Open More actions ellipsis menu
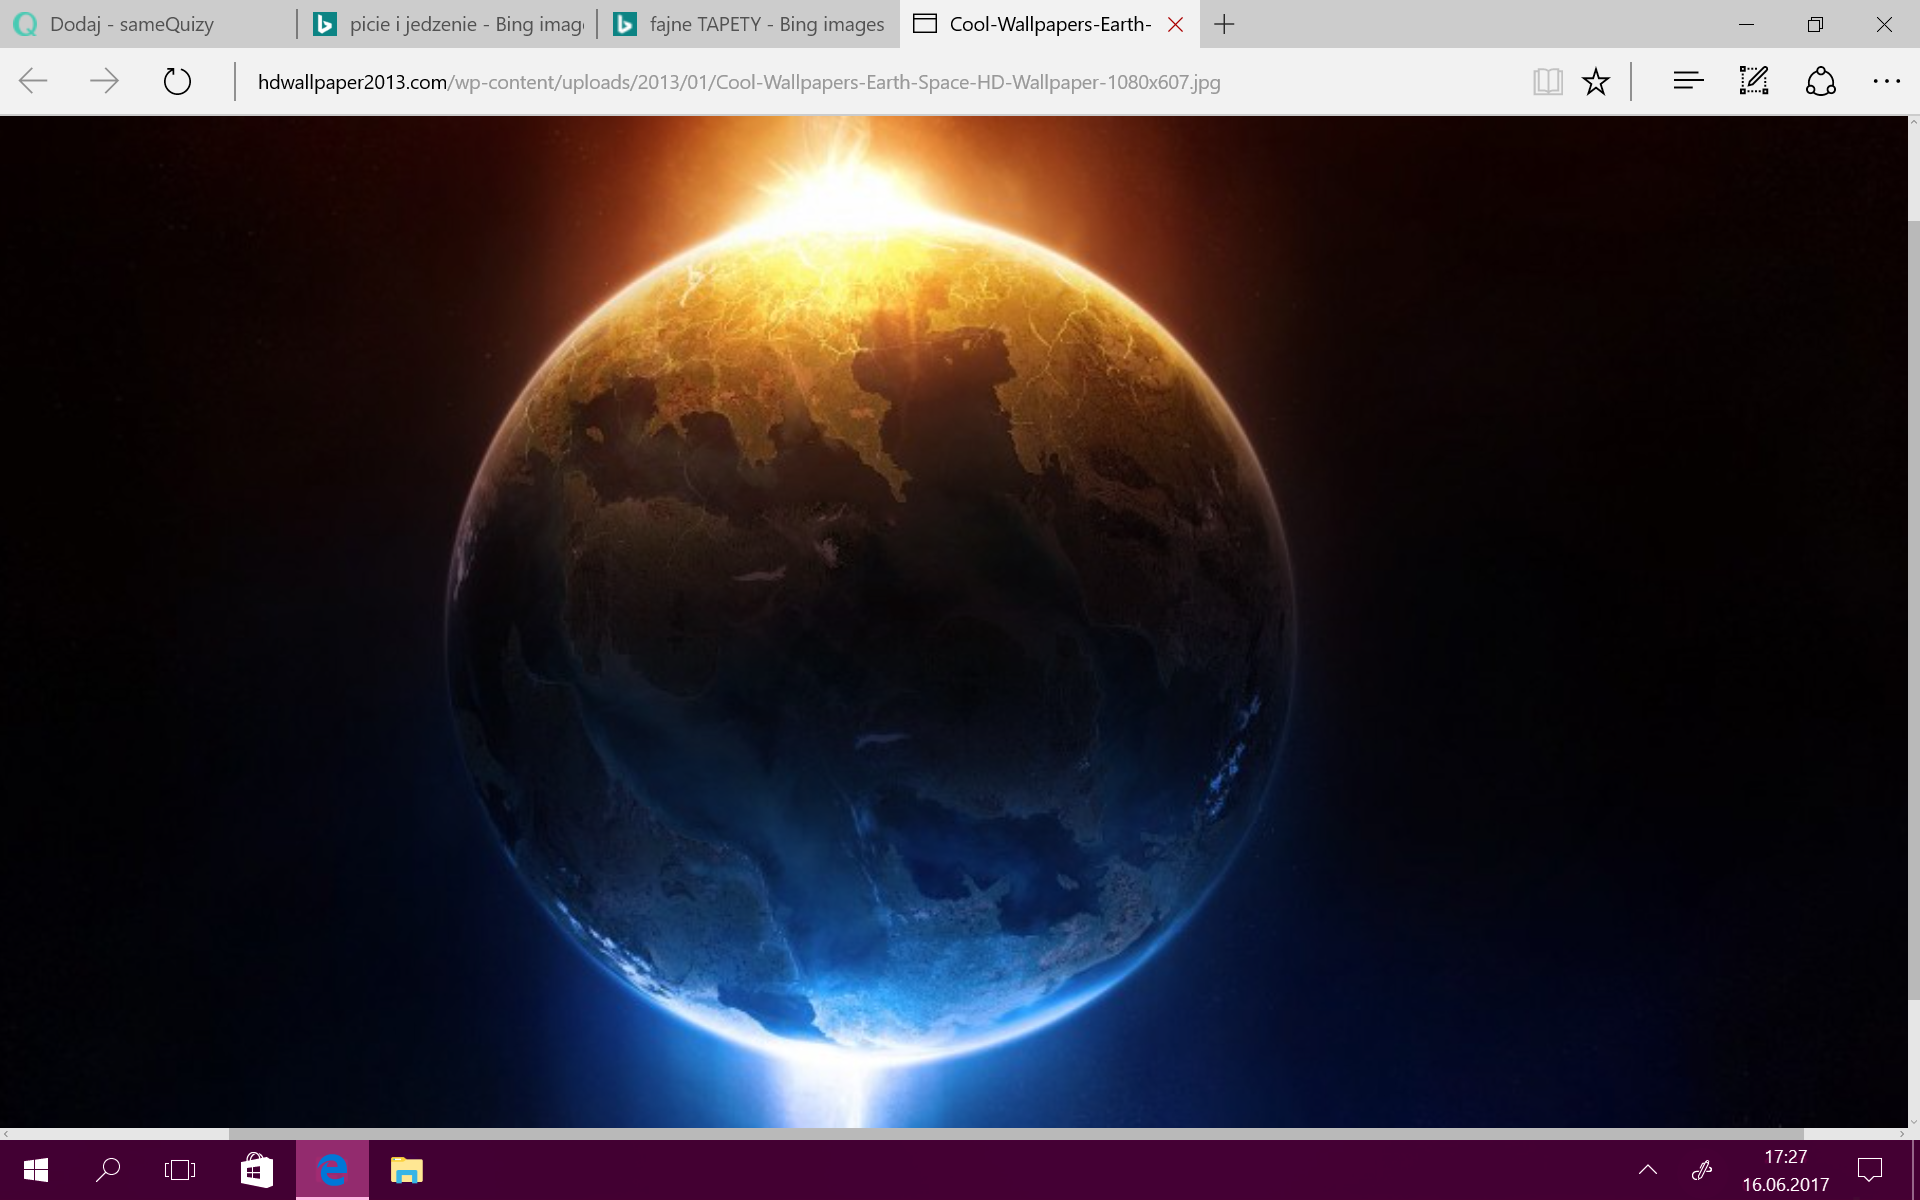The image size is (1920, 1200). 1886,81
